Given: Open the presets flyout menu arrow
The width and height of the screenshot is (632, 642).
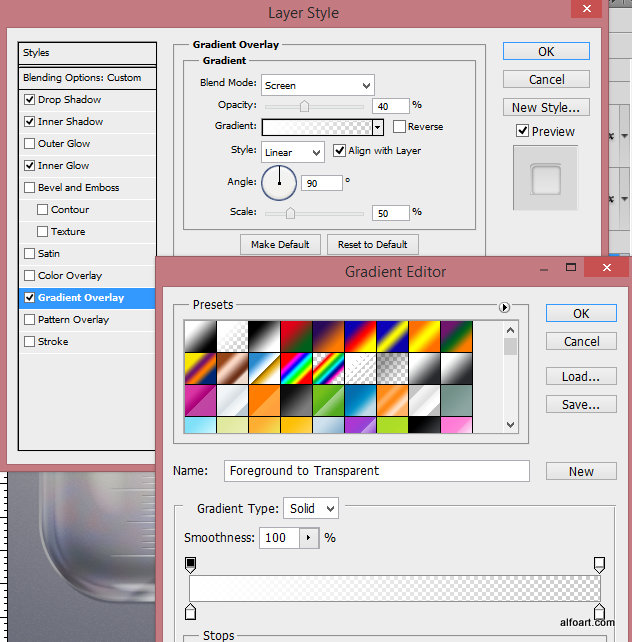Looking at the screenshot, I should point(504,308).
